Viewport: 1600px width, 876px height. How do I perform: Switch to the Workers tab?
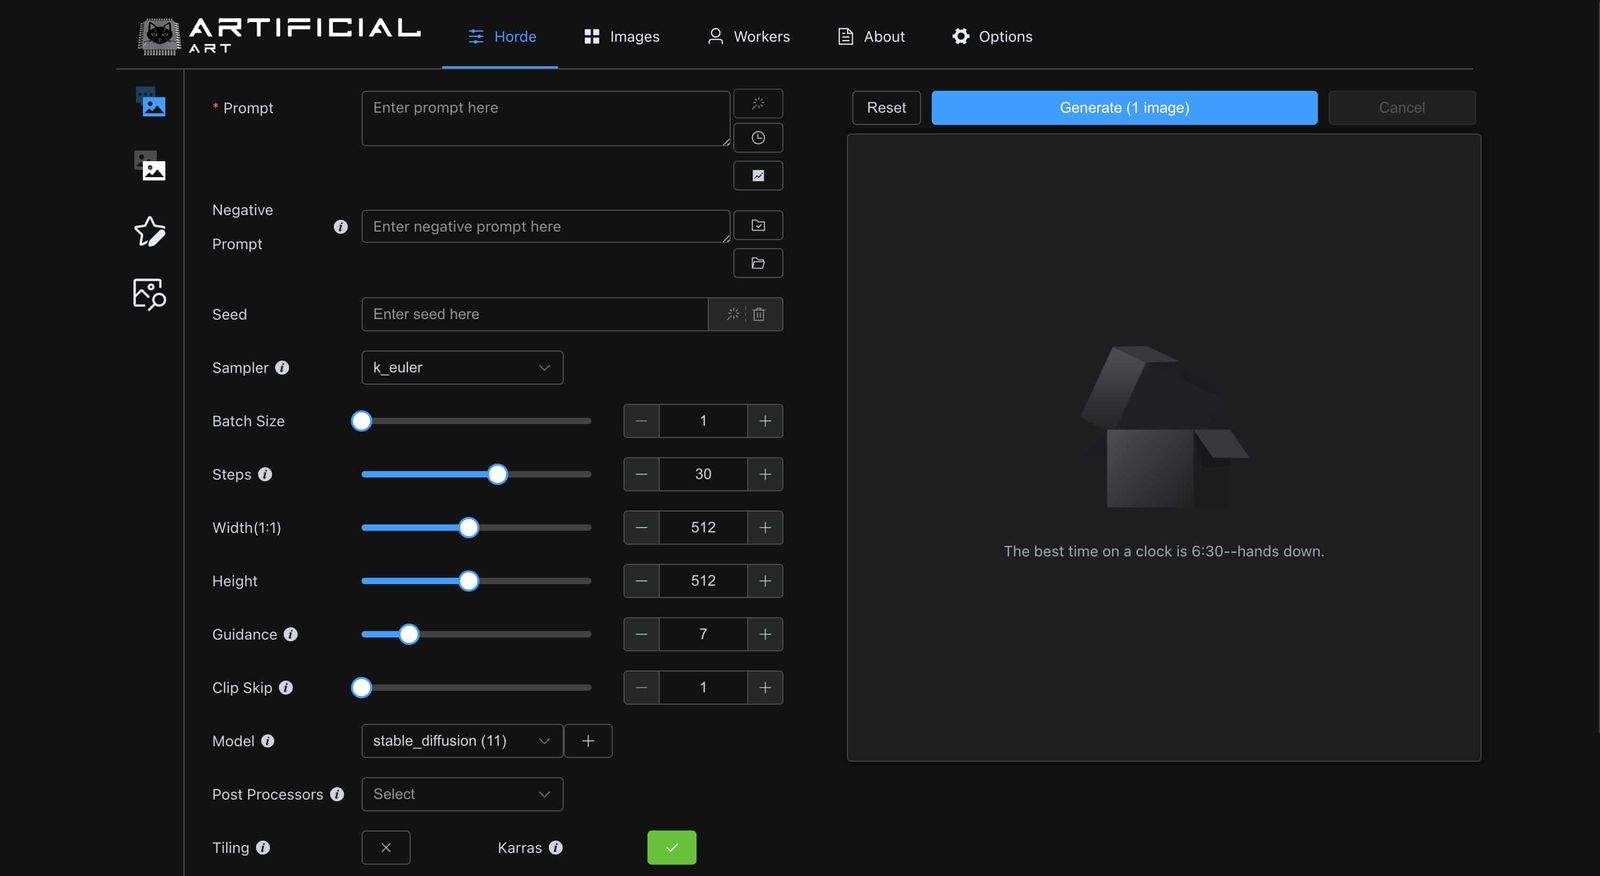click(x=748, y=36)
